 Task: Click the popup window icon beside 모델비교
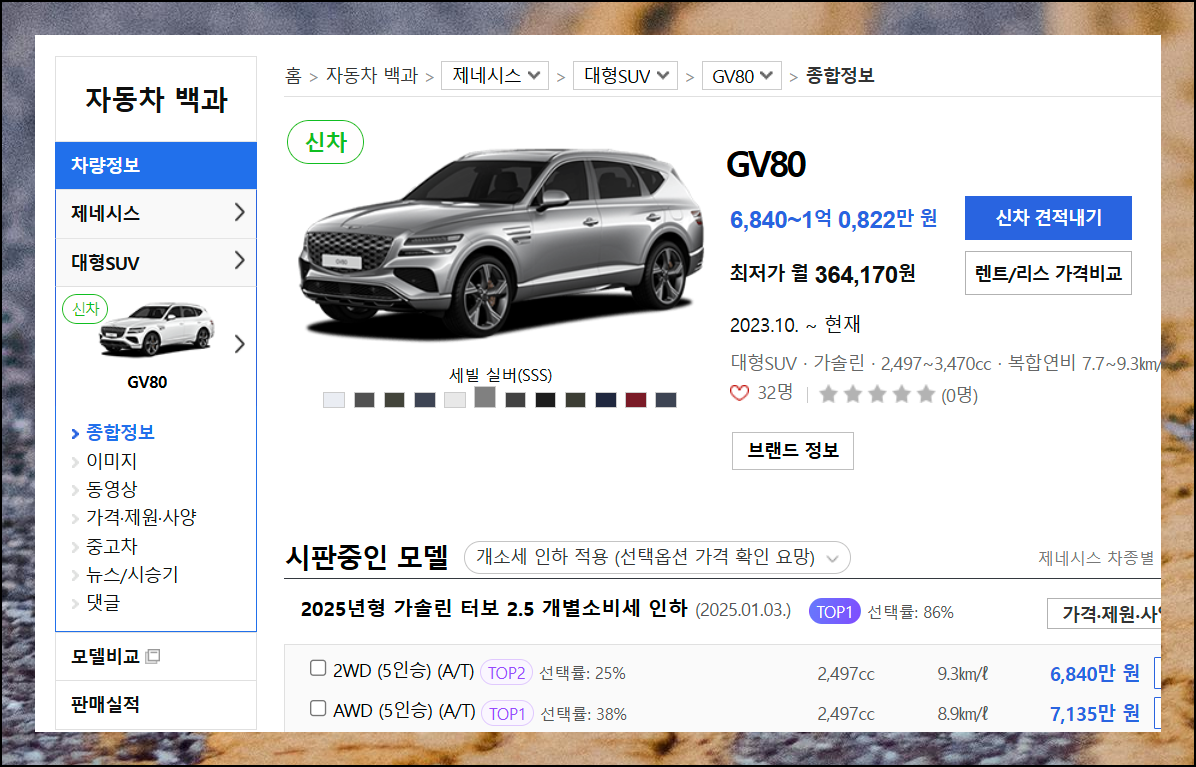point(153,656)
